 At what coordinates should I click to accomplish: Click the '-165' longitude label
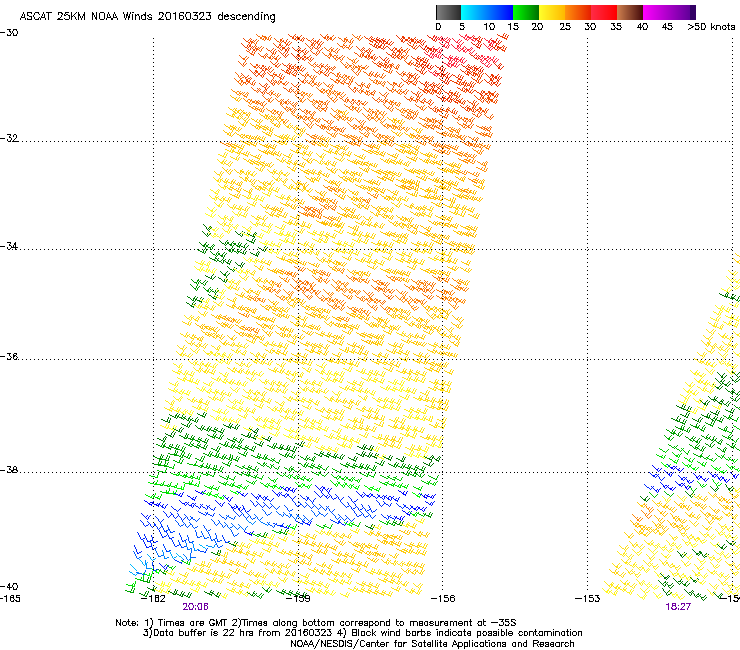point(10,599)
